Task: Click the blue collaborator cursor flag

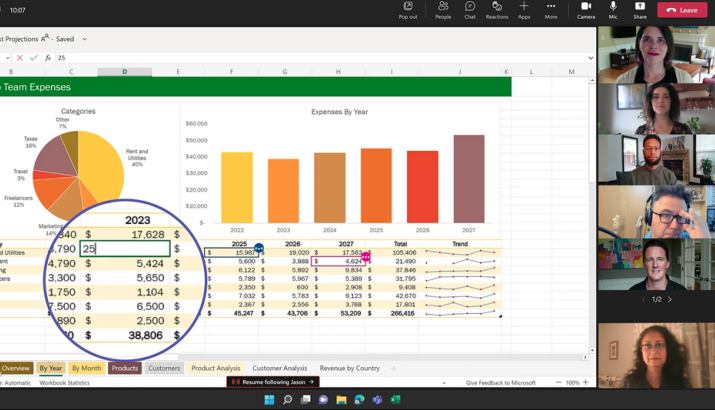Action: pos(259,248)
